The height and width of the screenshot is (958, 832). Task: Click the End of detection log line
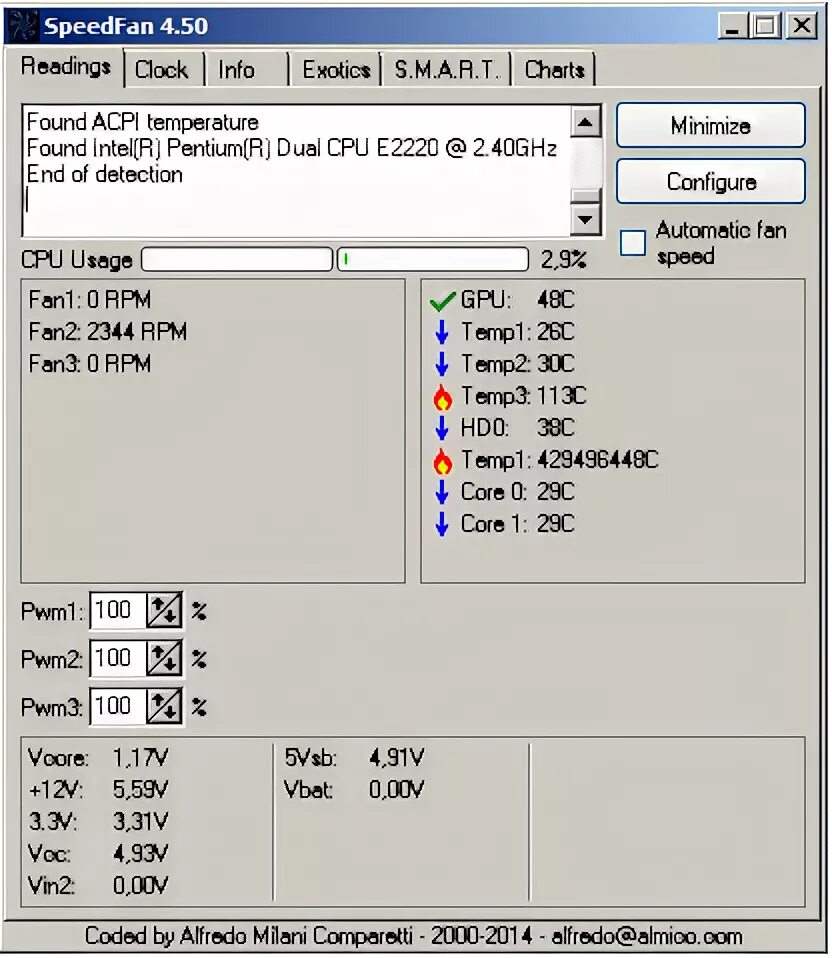pyautogui.click(x=104, y=175)
